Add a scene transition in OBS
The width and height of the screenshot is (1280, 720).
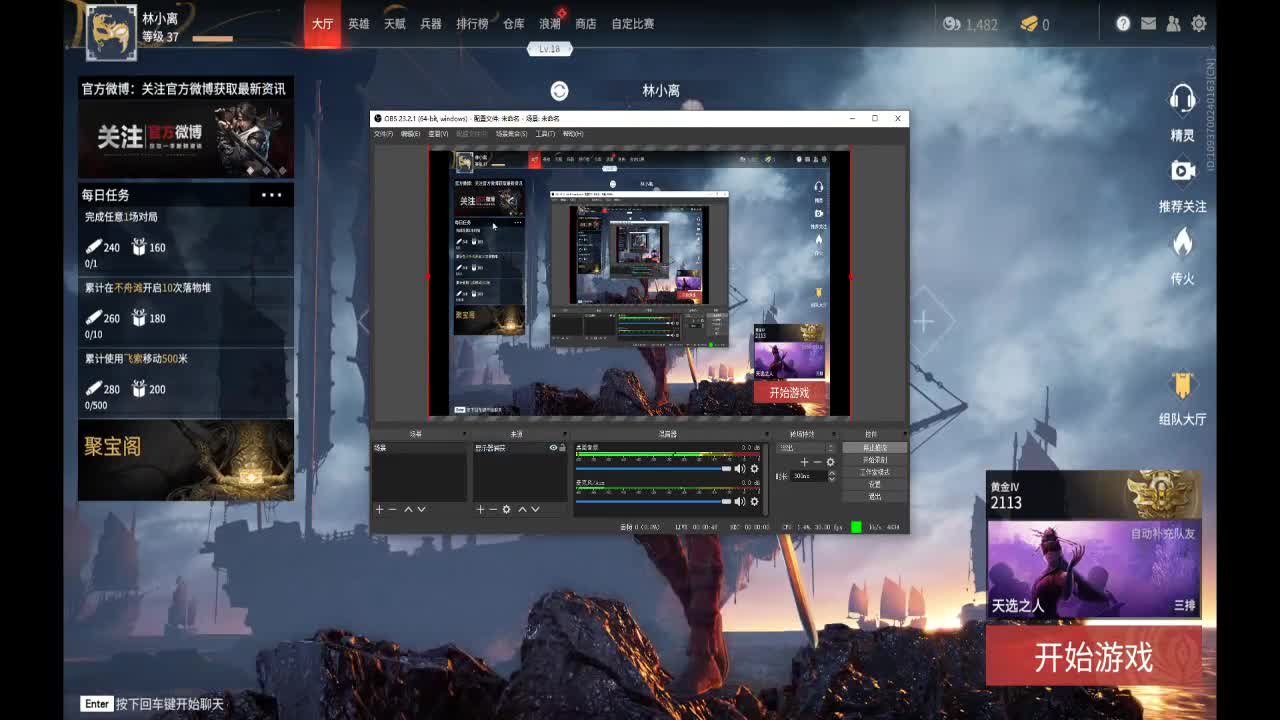(x=804, y=462)
